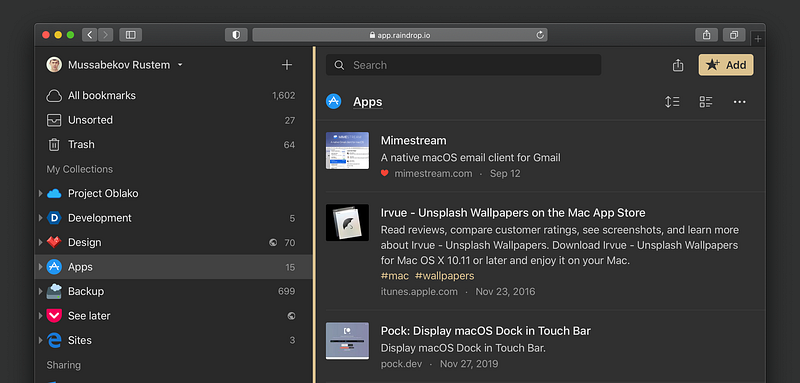Image resolution: width=800 pixels, height=383 pixels.
Task: Expand the Development collection
Action: click(40, 218)
